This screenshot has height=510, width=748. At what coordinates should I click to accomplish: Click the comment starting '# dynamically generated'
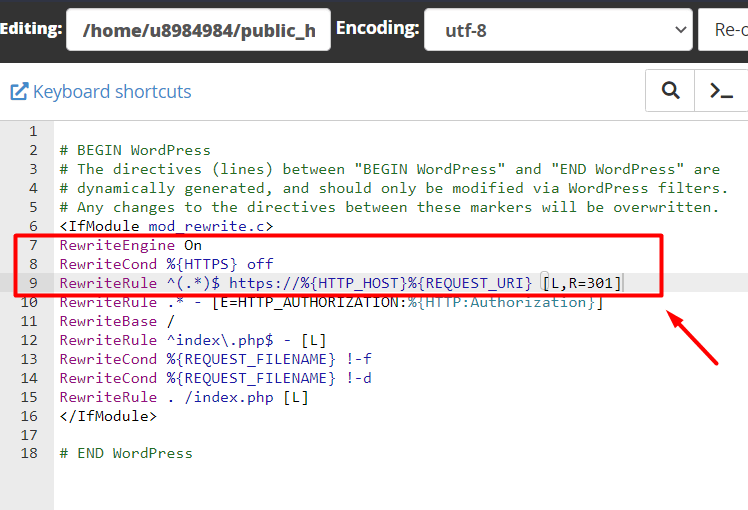[x=394, y=188]
